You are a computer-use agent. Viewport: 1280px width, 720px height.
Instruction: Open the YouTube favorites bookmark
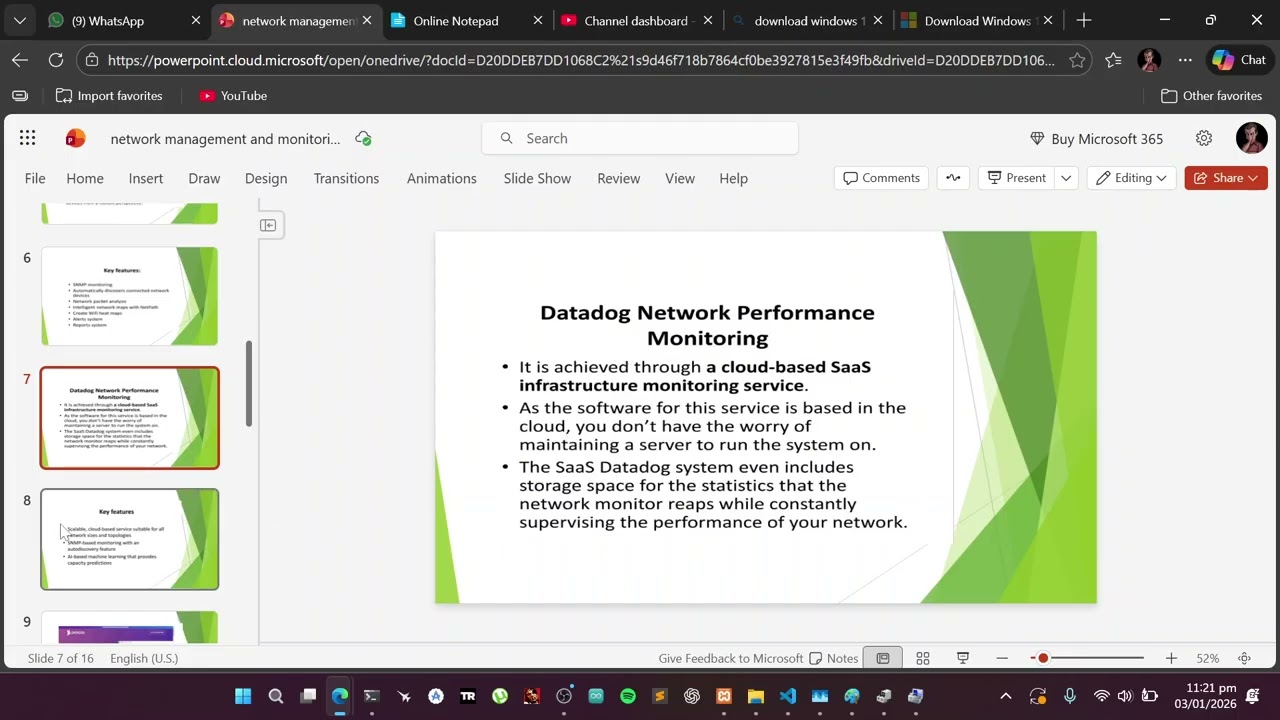pyautogui.click(x=233, y=96)
